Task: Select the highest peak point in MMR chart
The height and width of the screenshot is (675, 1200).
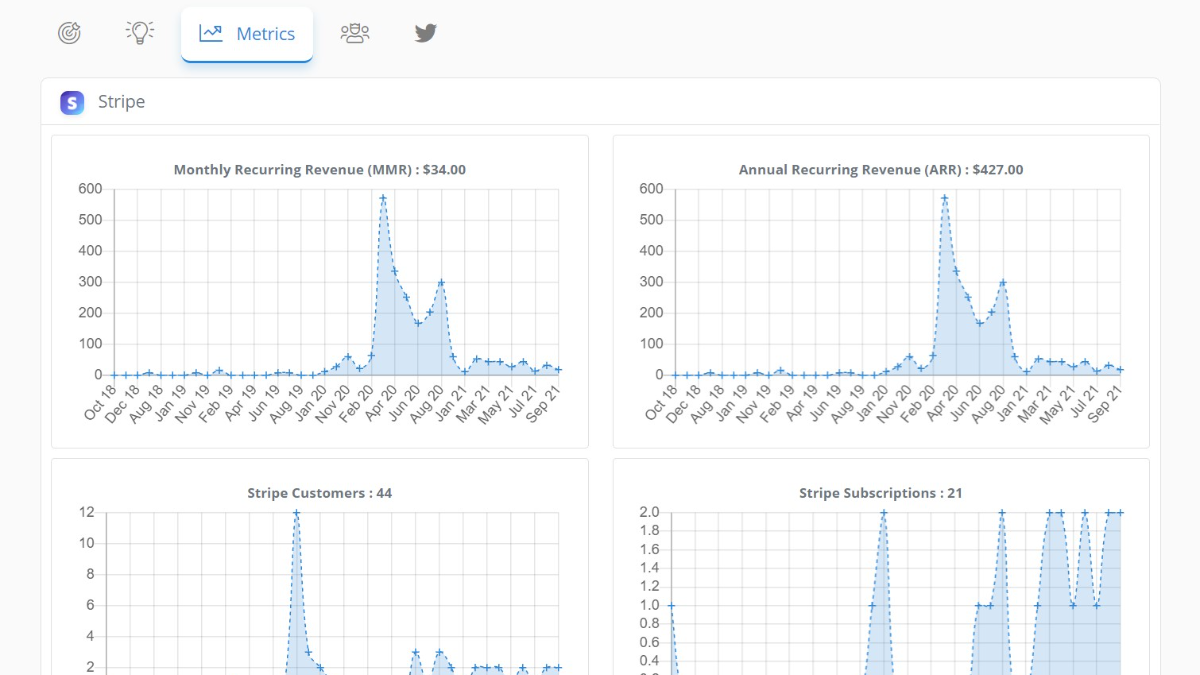Action: click(383, 198)
